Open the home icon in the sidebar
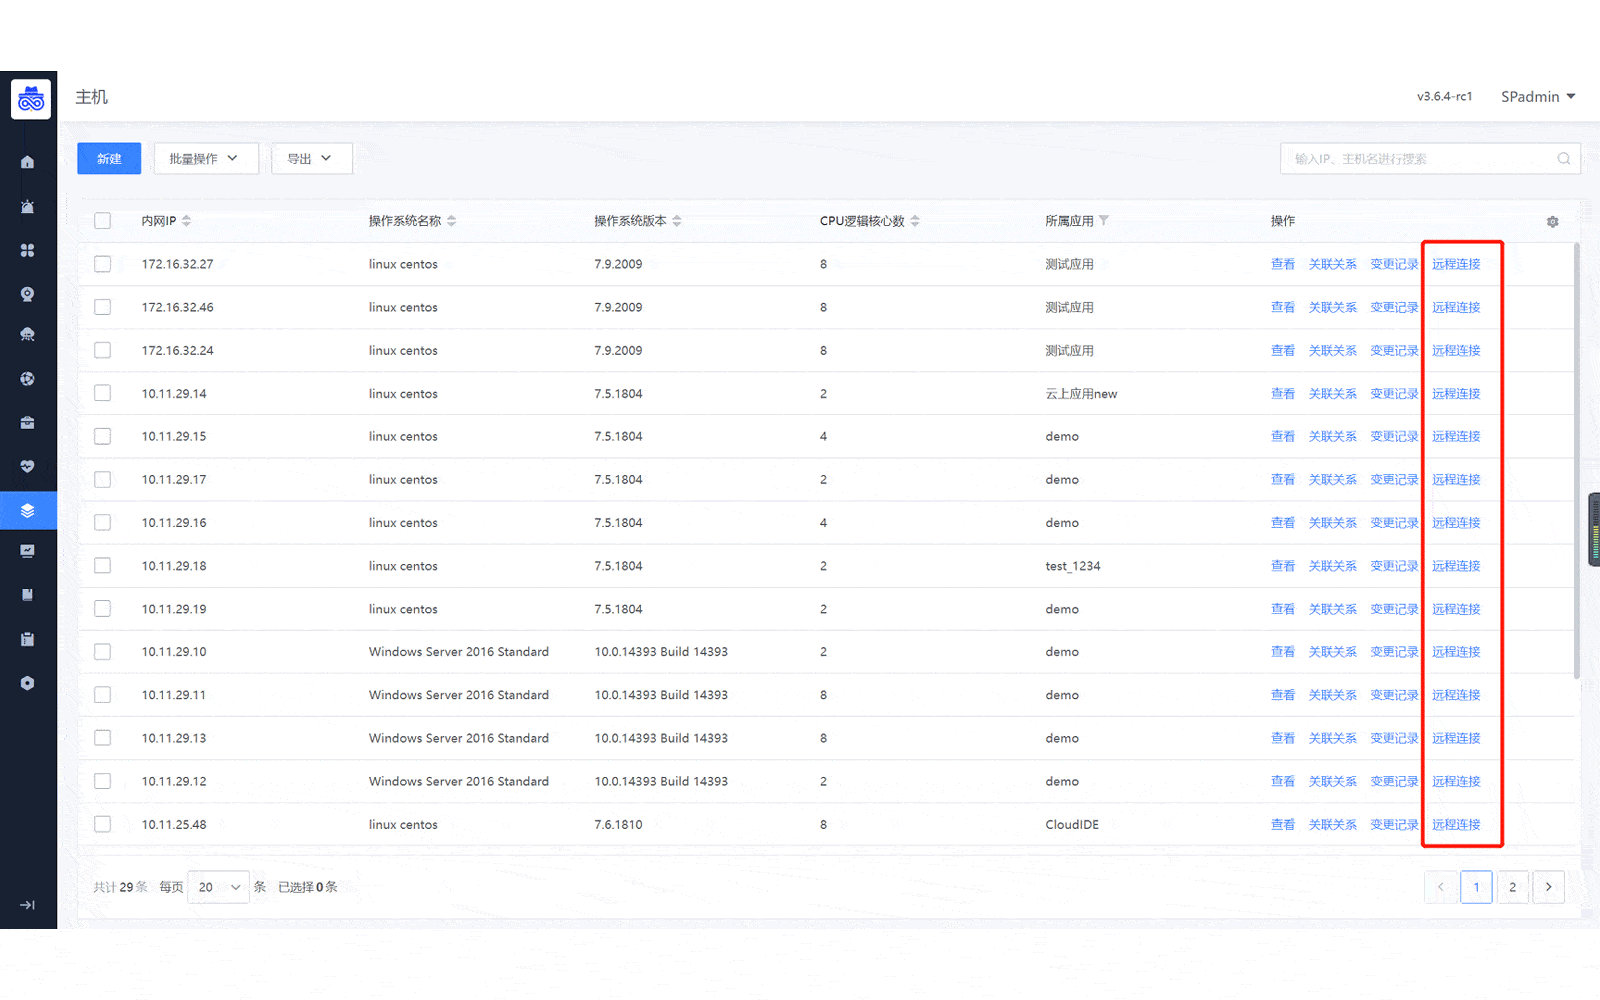The width and height of the screenshot is (1600, 1000). coord(28,162)
